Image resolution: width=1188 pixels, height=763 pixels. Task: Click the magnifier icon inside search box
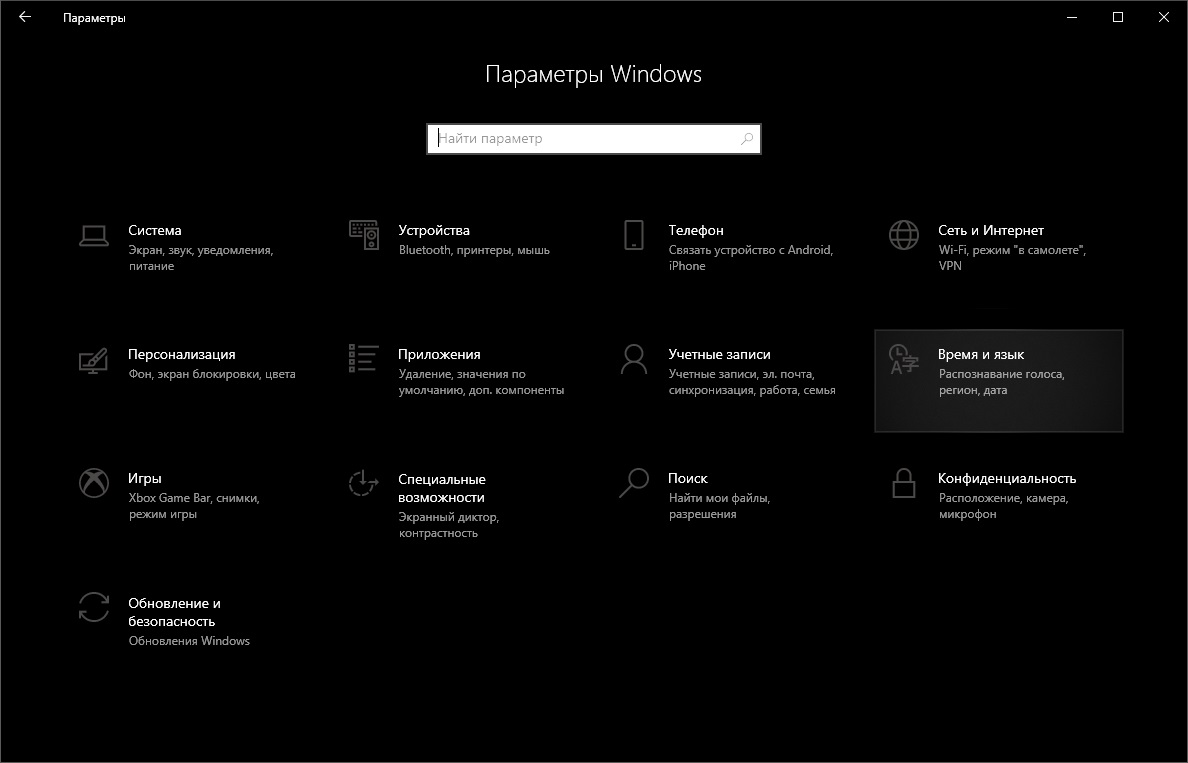(x=747, y=139)
